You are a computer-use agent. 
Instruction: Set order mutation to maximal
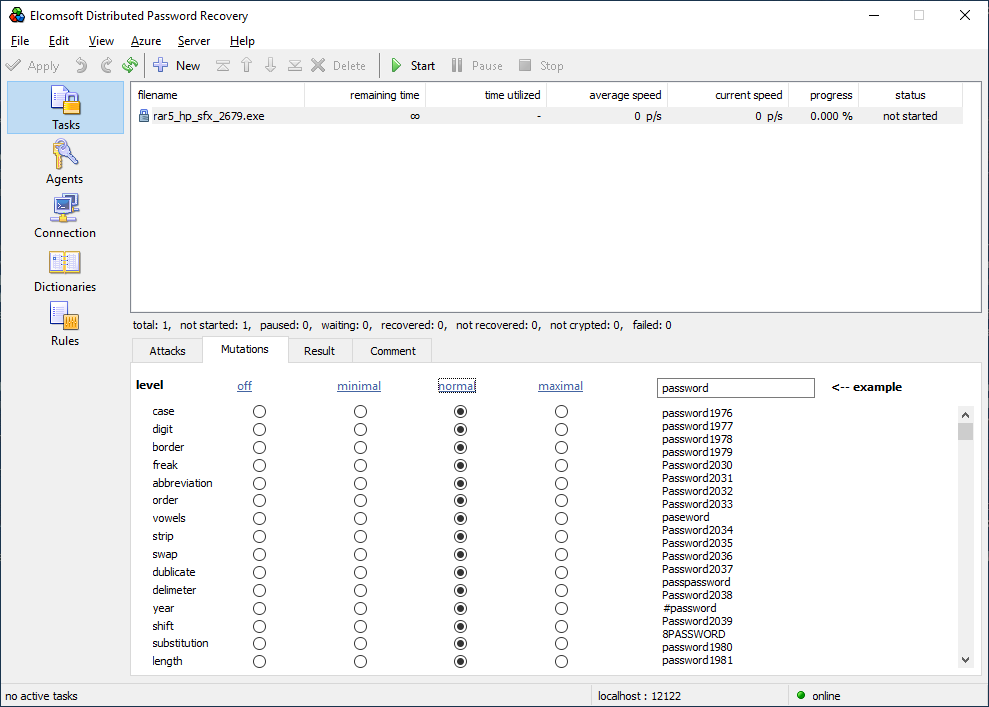point(561,501)
